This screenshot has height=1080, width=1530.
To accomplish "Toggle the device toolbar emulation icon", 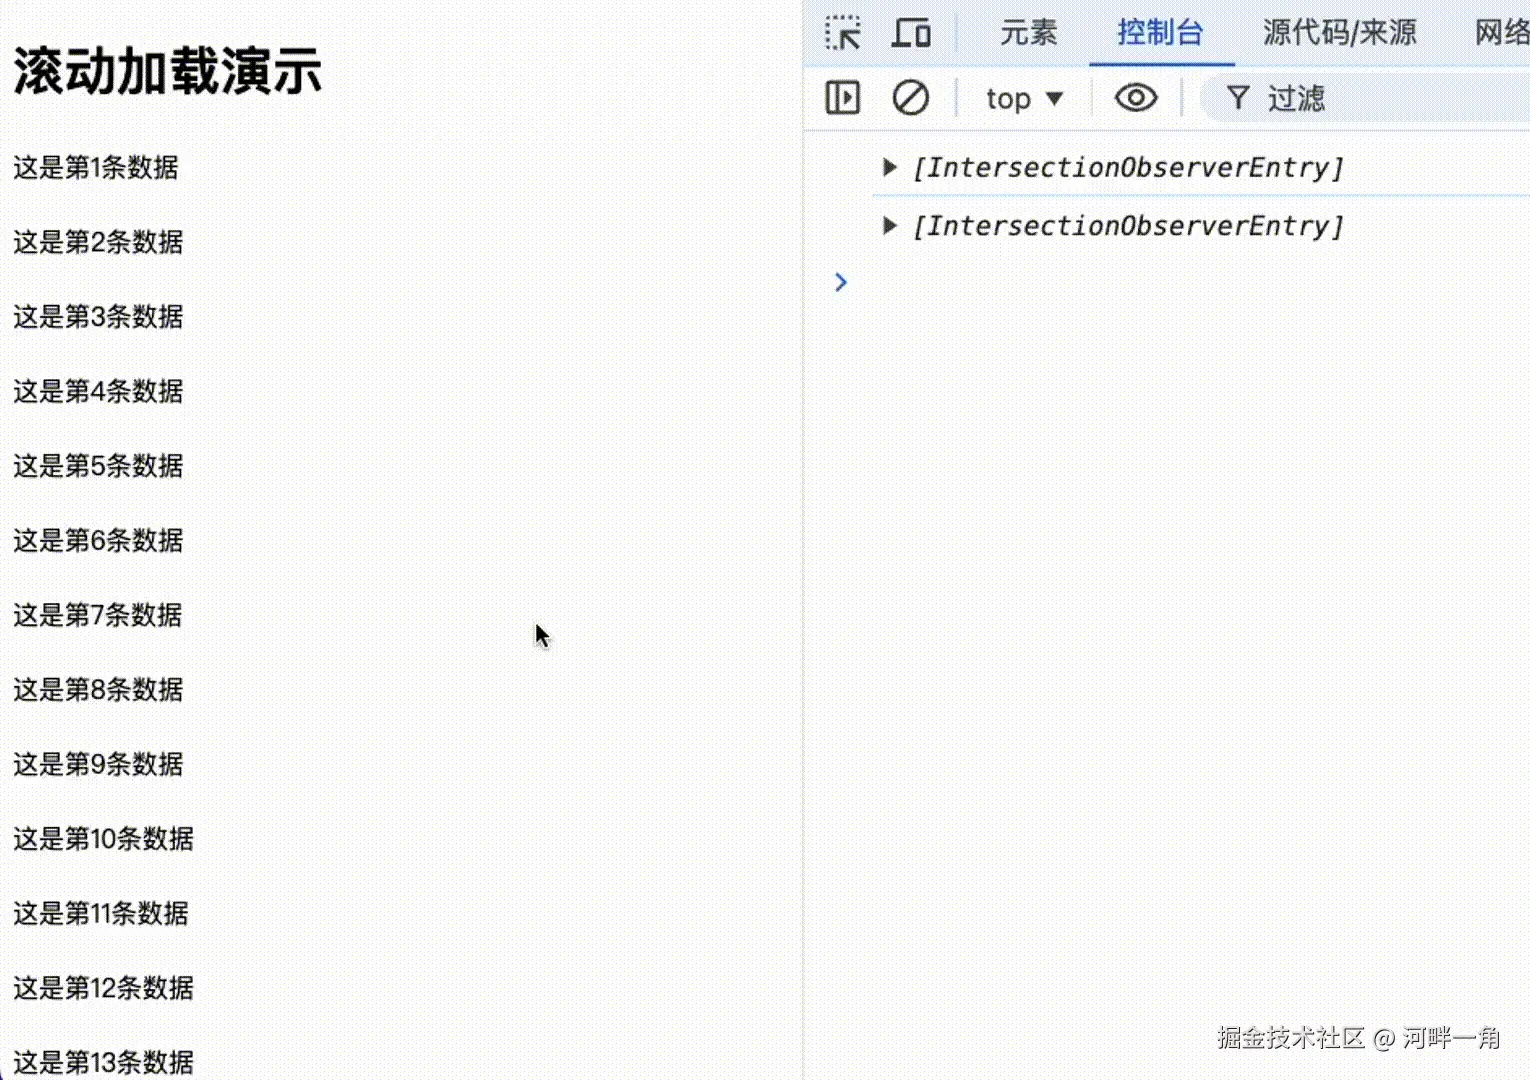I will 910,33.
